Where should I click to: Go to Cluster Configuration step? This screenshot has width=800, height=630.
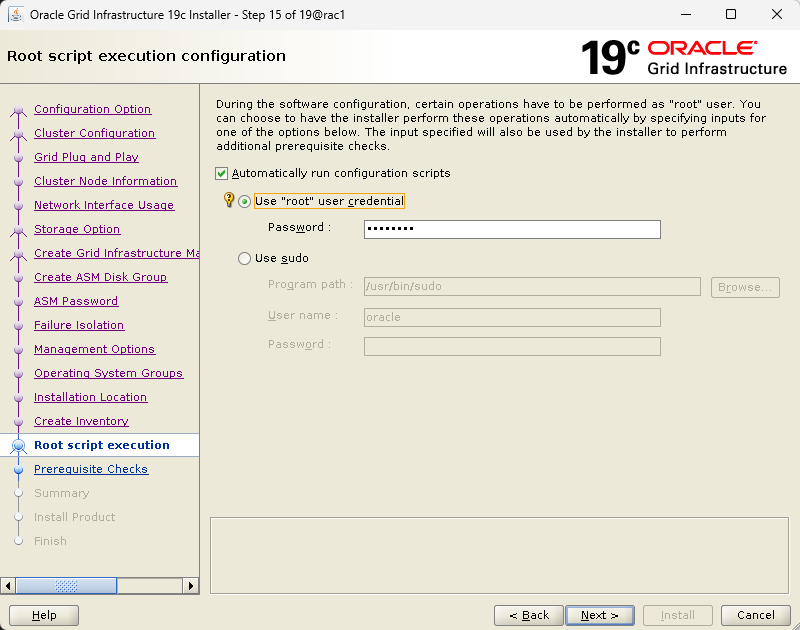94,133
